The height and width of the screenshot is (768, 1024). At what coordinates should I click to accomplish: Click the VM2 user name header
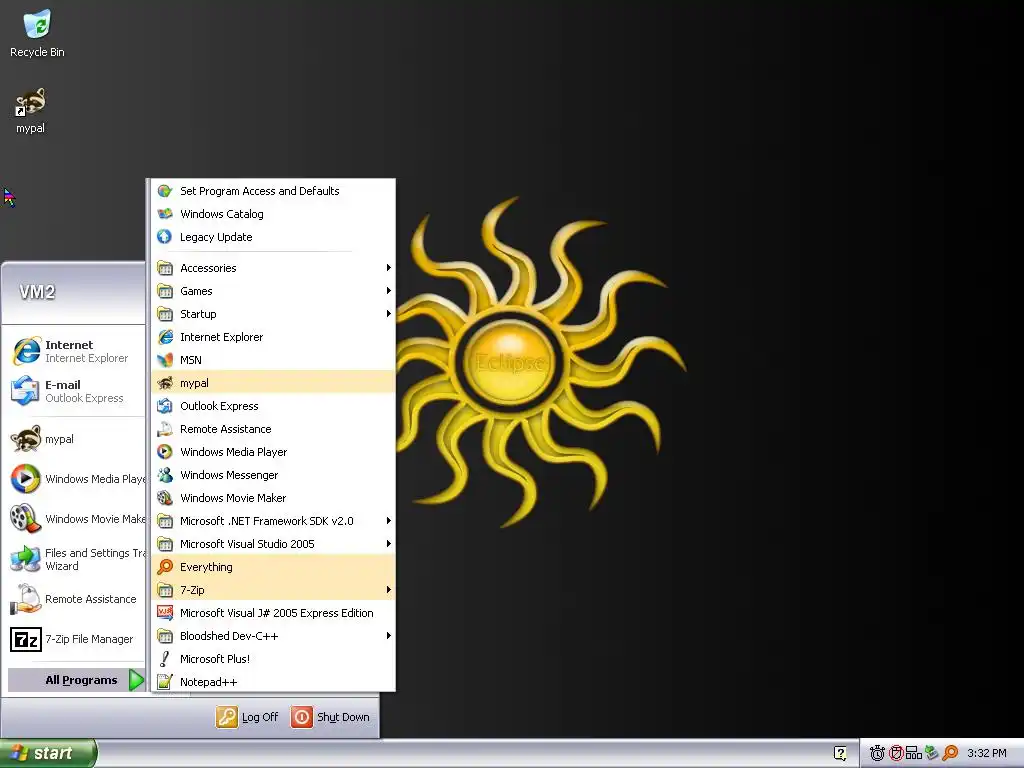(37, 292)
